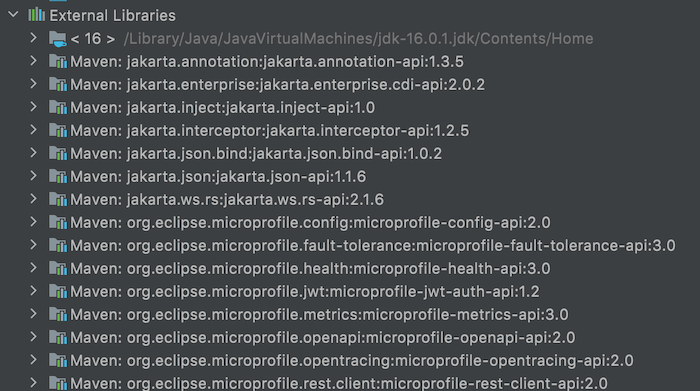Image resolution: width=700 pixels, height=391 pixels.
Task: Expand the jakarta.ws.rs-api:2.1.6 library
Action: pyautogui.click(x=33, y=199)
